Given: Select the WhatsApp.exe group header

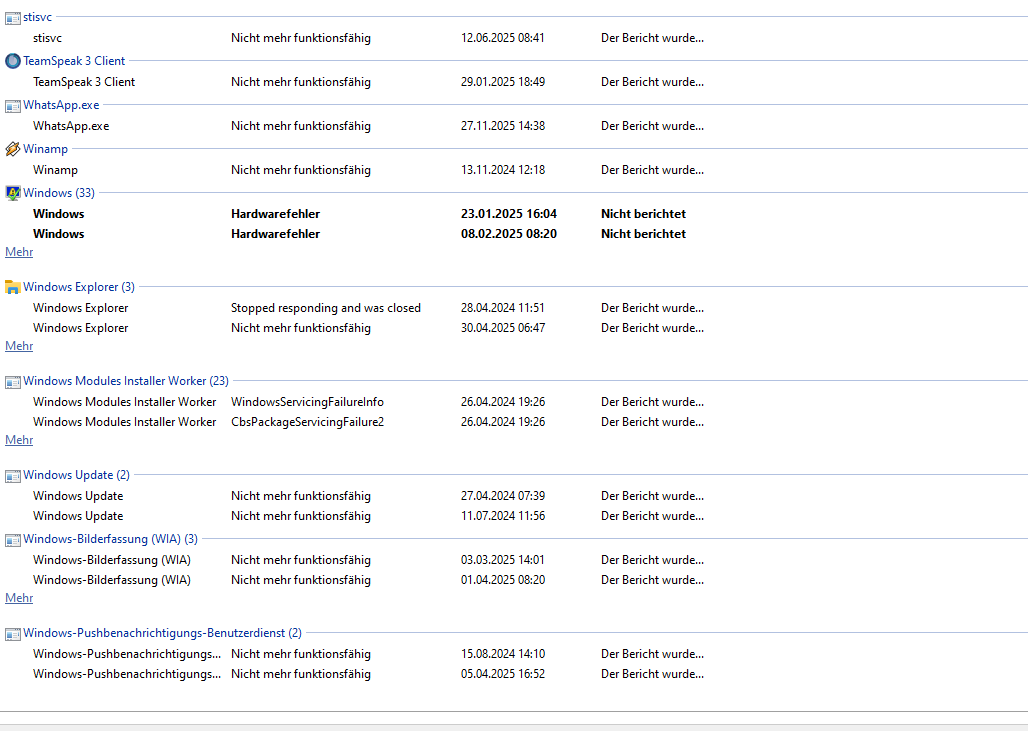Looking at the screenshot, I should coord(61,105).
